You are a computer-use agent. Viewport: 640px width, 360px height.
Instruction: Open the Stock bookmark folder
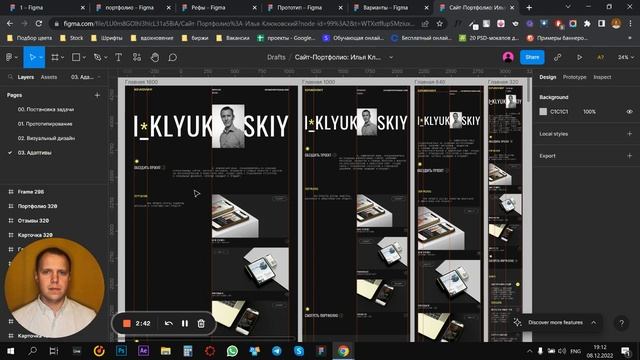[x=71, y=38]
